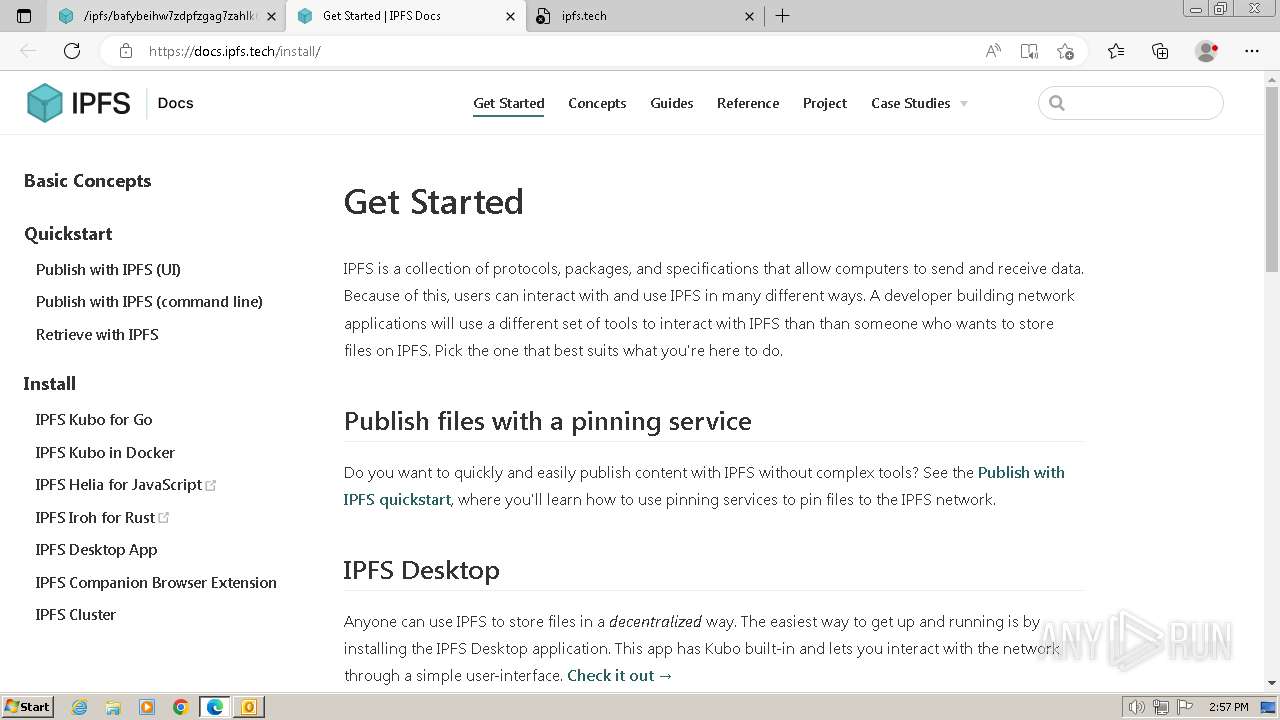
Task: Follow the Check it out link
Action: tap(620, 676)
